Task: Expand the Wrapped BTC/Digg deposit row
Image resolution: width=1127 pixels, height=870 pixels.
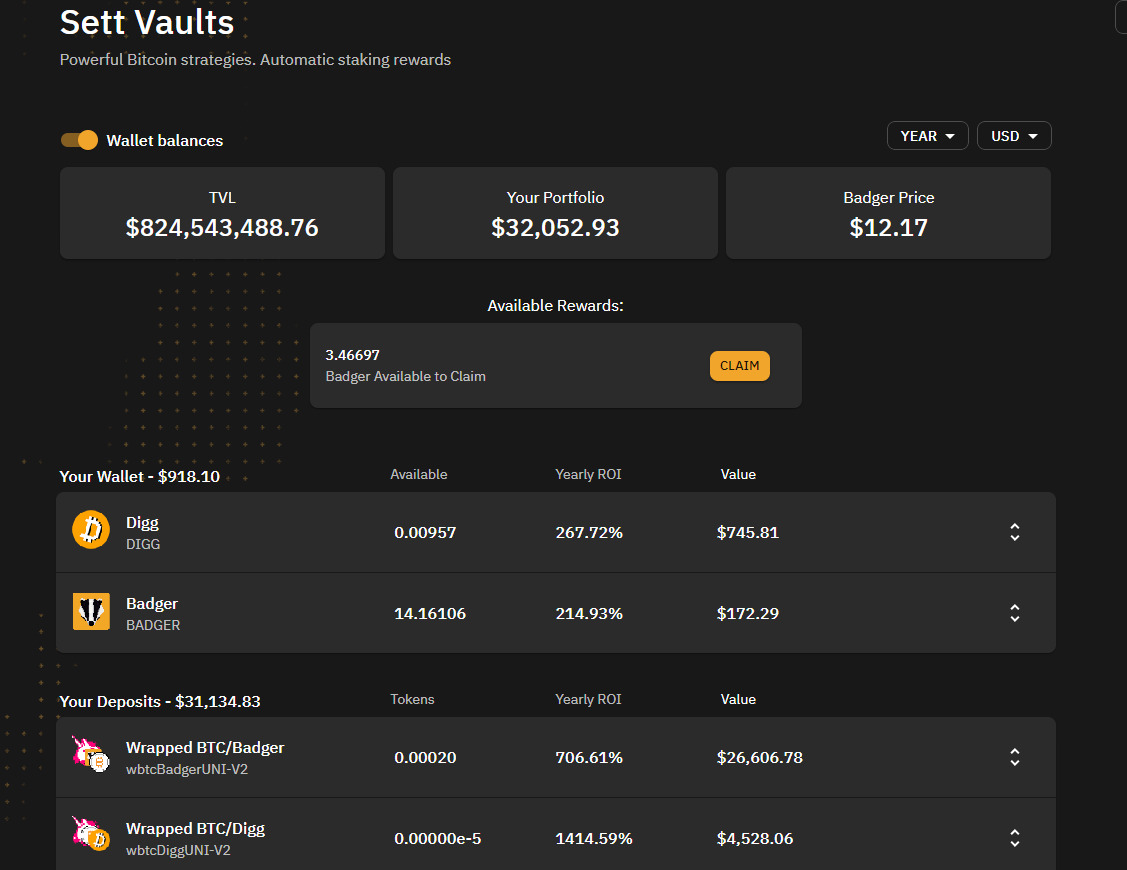Action: [1014, 838]
